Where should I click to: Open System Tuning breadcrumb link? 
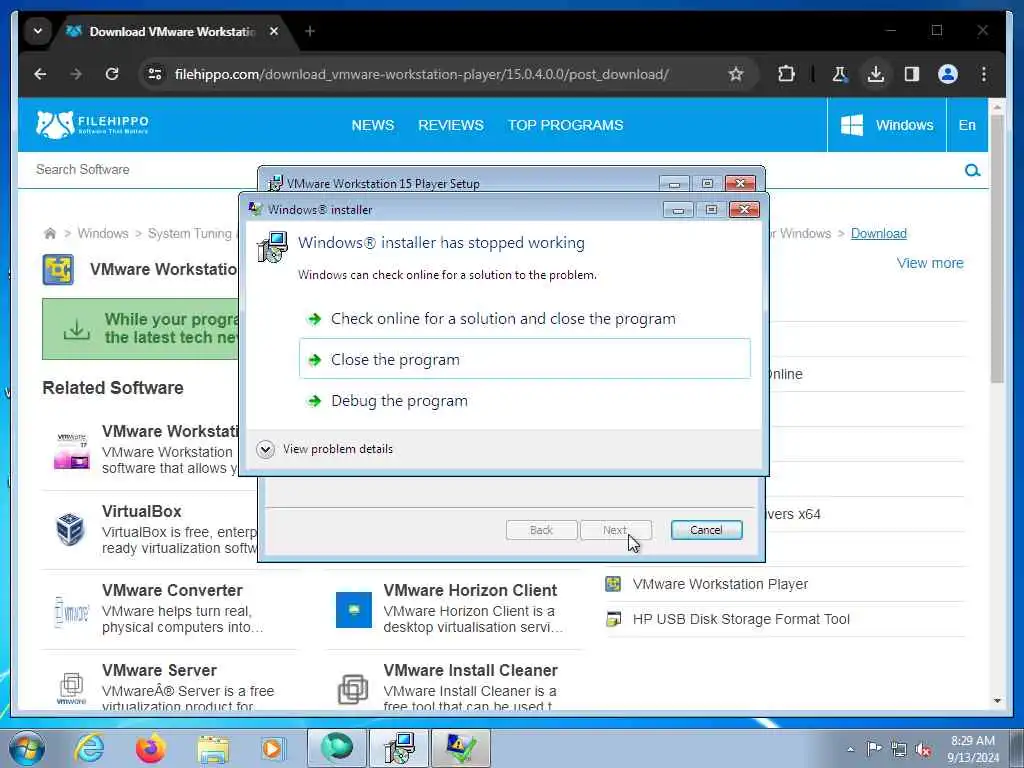pyautogui.click(x=189, y=233)
